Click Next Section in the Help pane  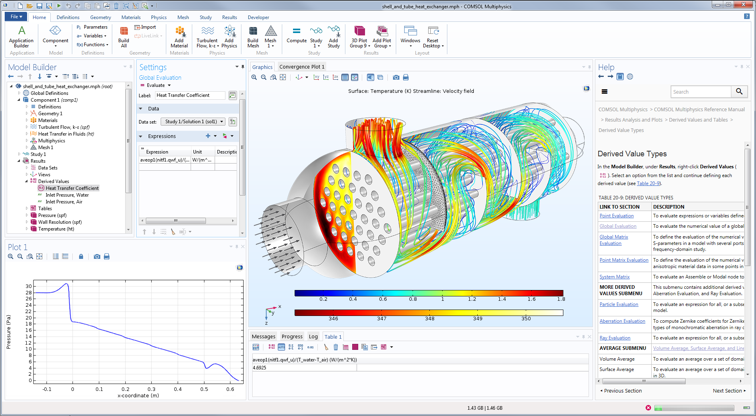(729, 391)
